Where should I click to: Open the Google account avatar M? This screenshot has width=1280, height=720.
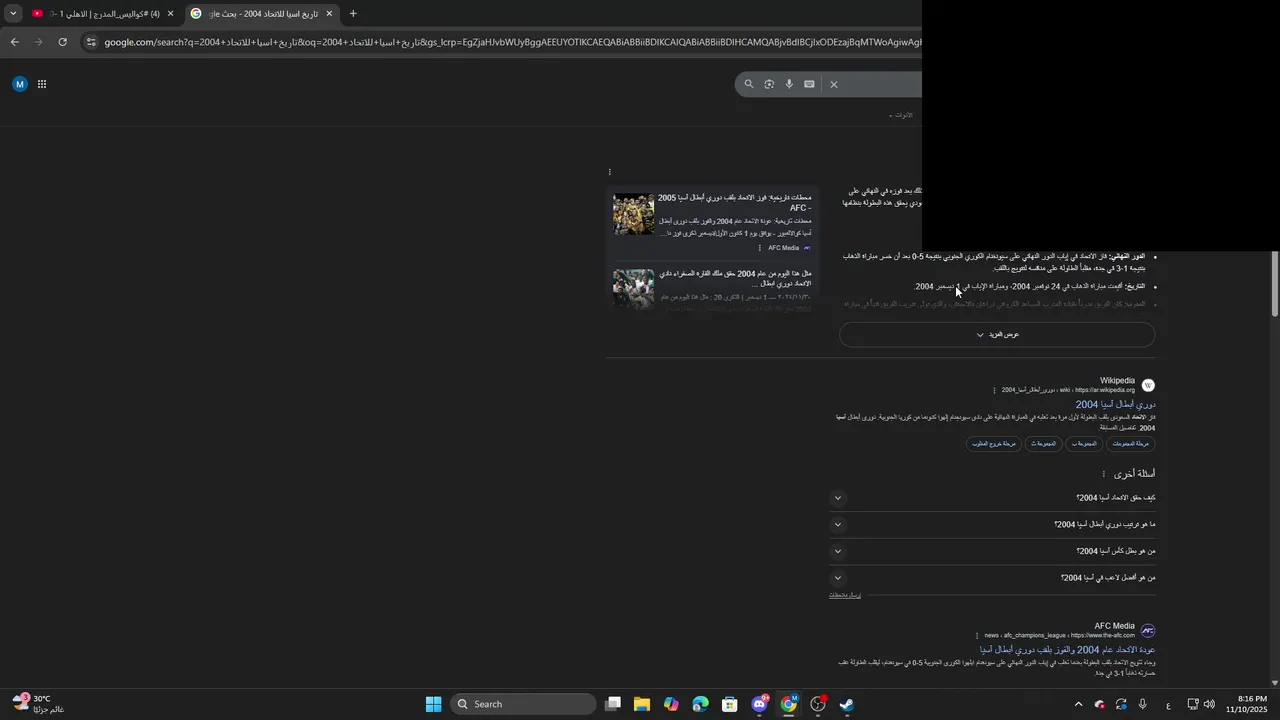(x=19, y=84)
